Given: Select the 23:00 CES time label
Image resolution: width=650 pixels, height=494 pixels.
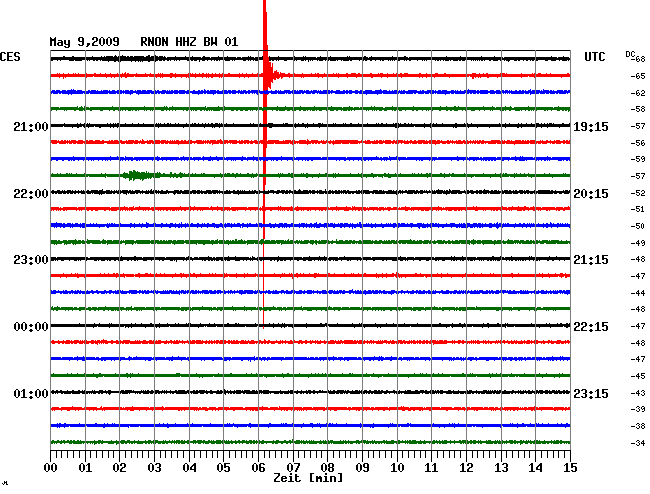Looking at the screenshot, I should click(31, 260).
